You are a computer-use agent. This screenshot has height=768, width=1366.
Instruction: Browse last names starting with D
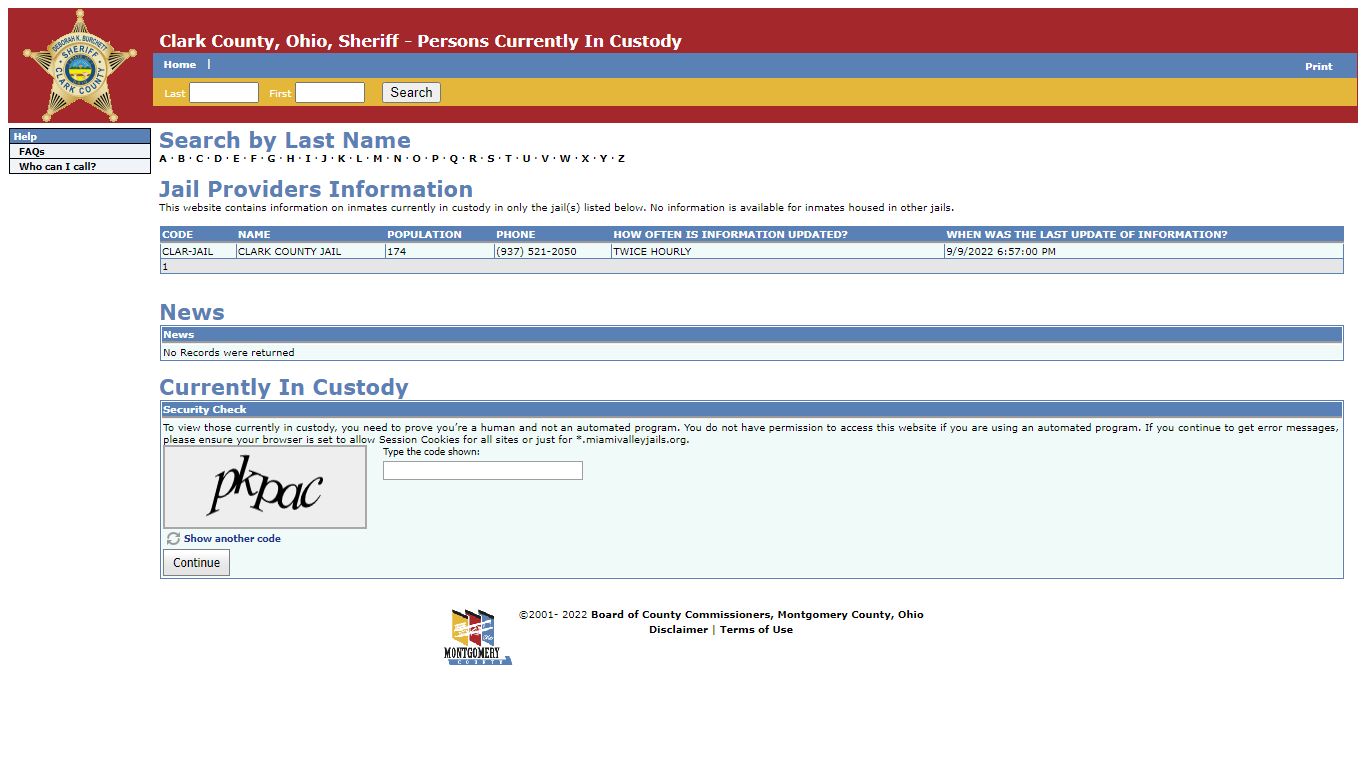[218, 158]
